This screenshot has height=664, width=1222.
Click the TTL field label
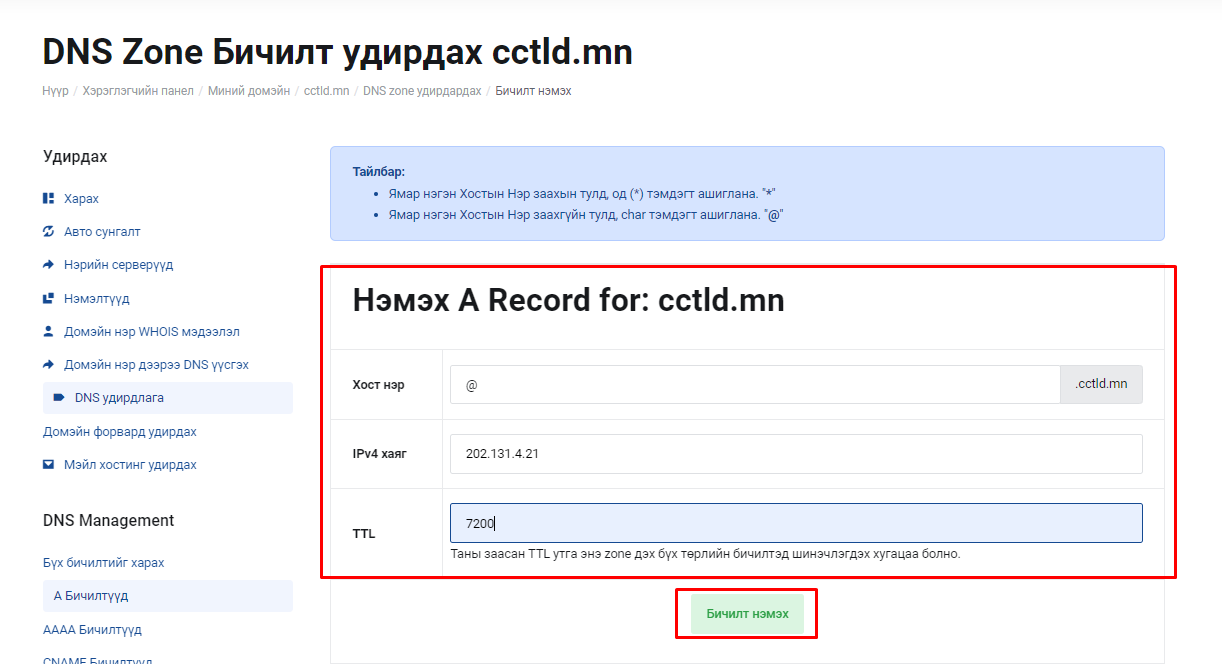[364, 534]
